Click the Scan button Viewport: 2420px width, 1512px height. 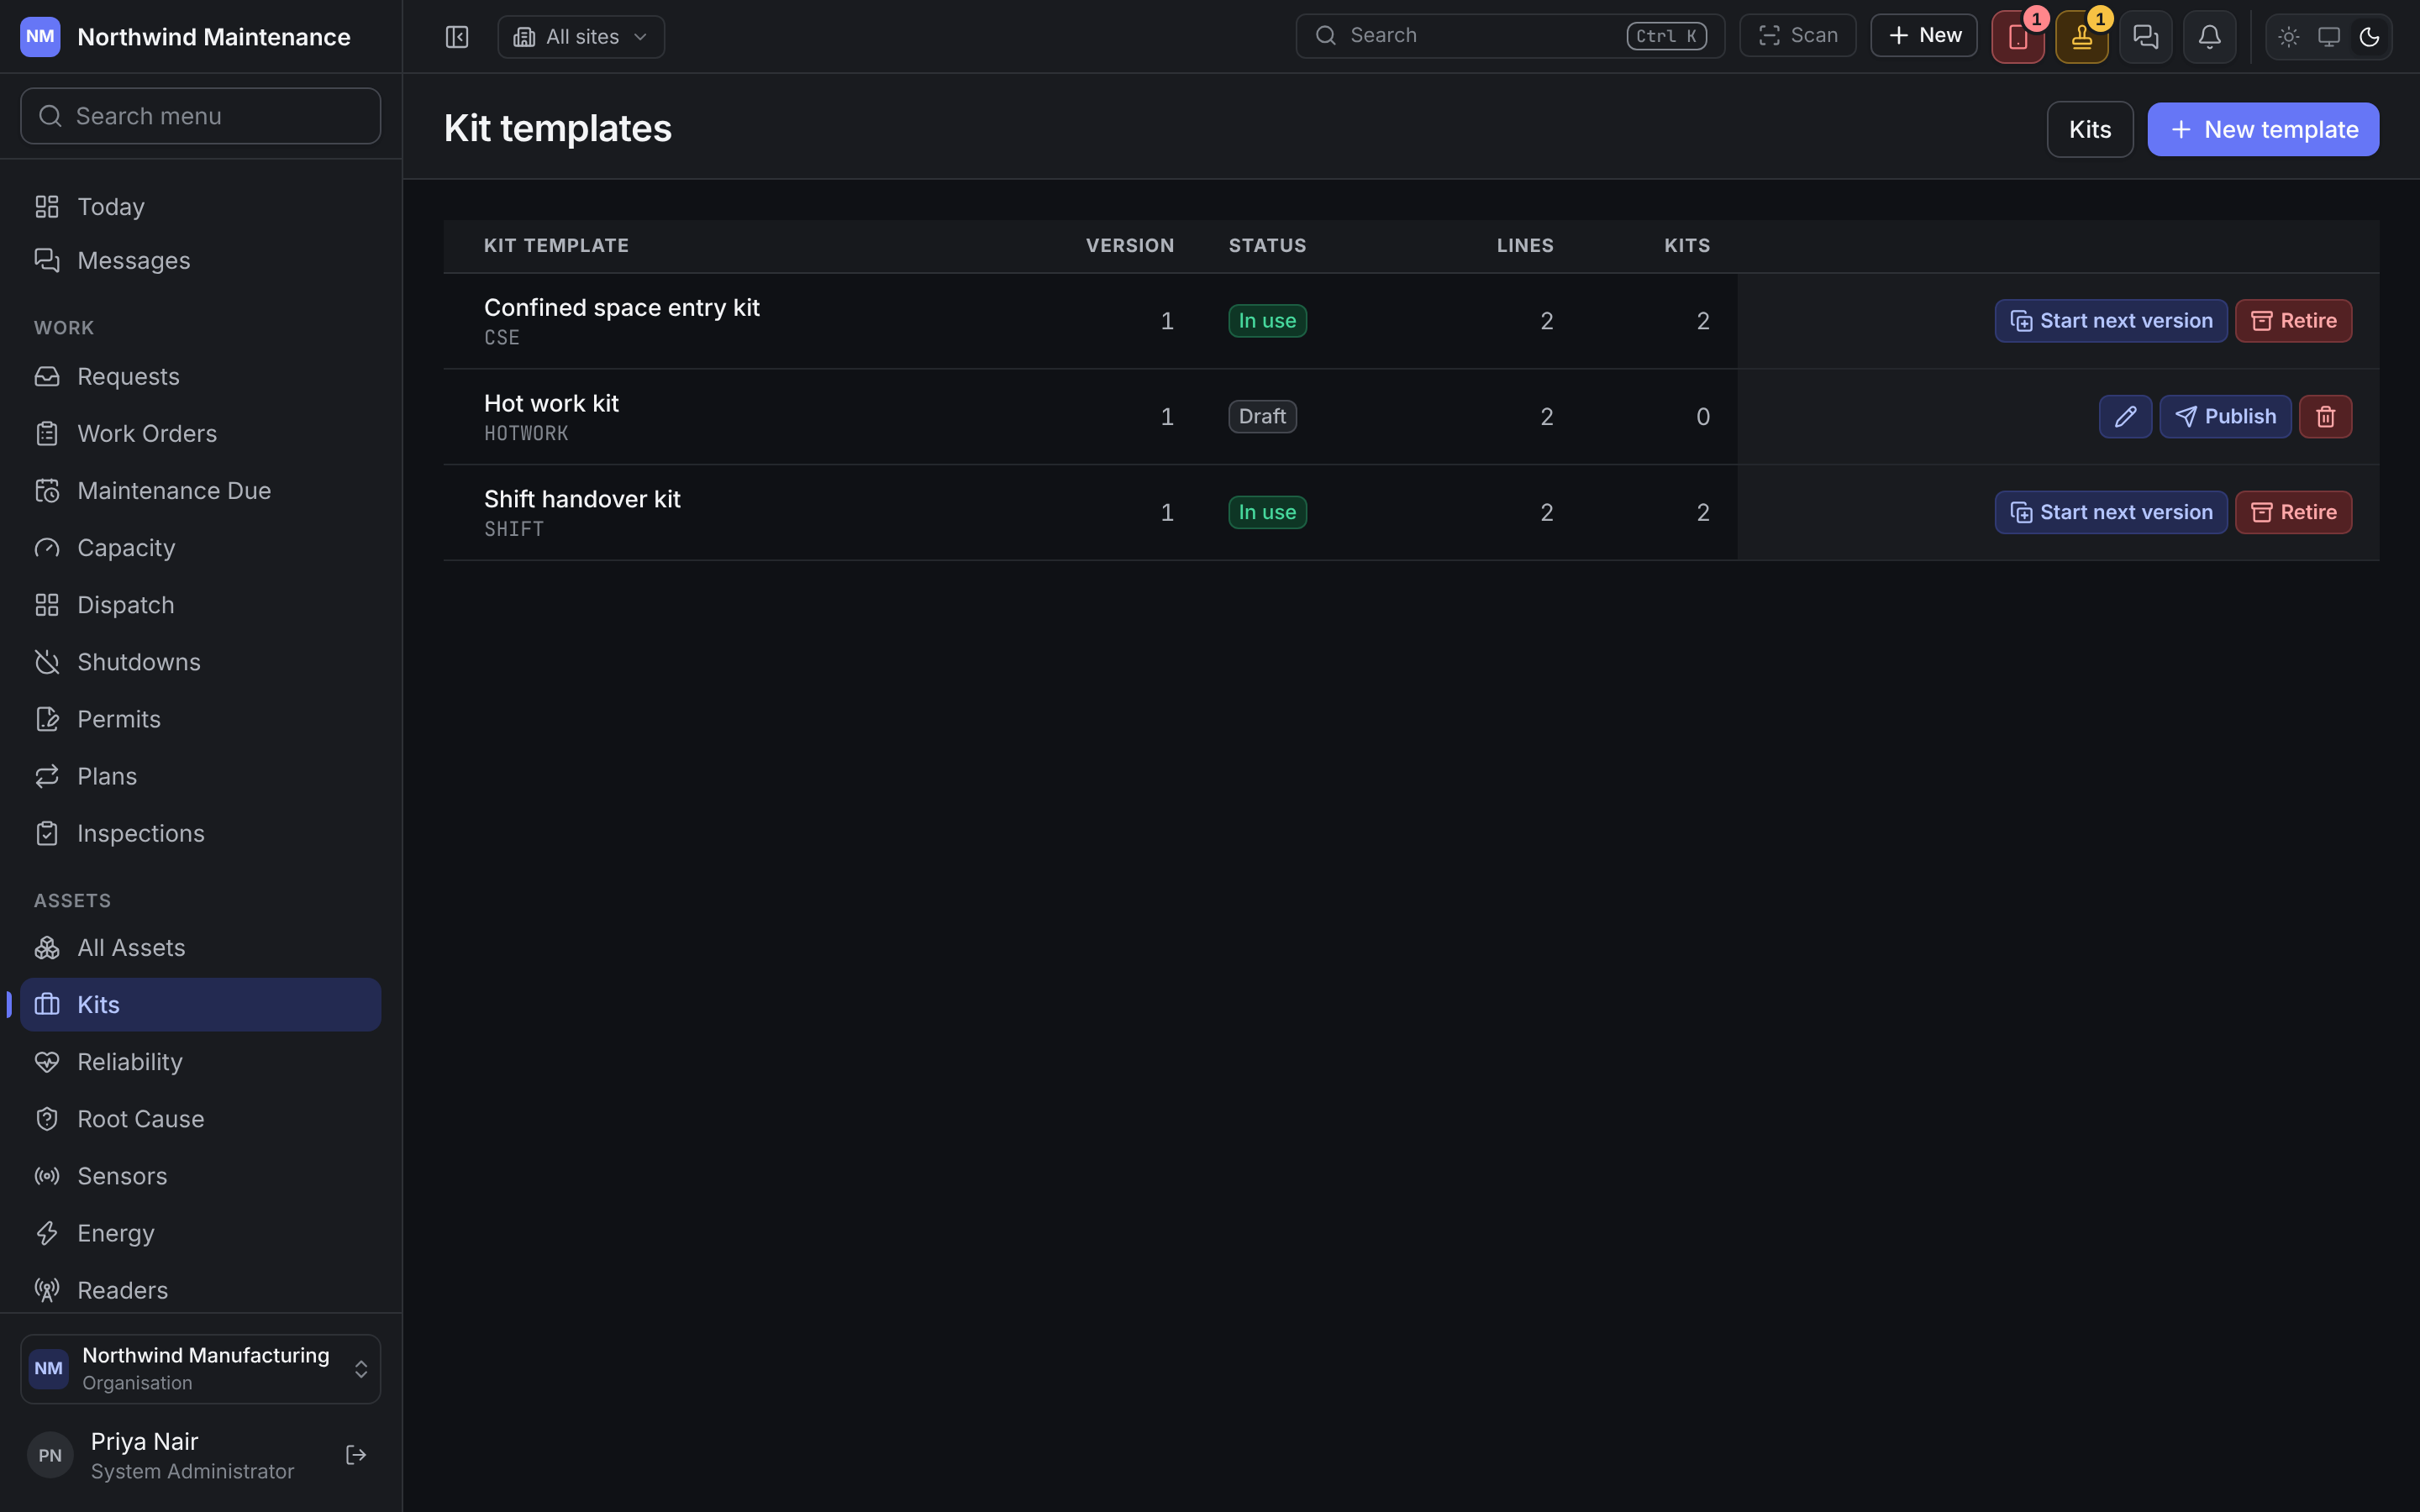pyautogui.click(x=1798, y=36)
